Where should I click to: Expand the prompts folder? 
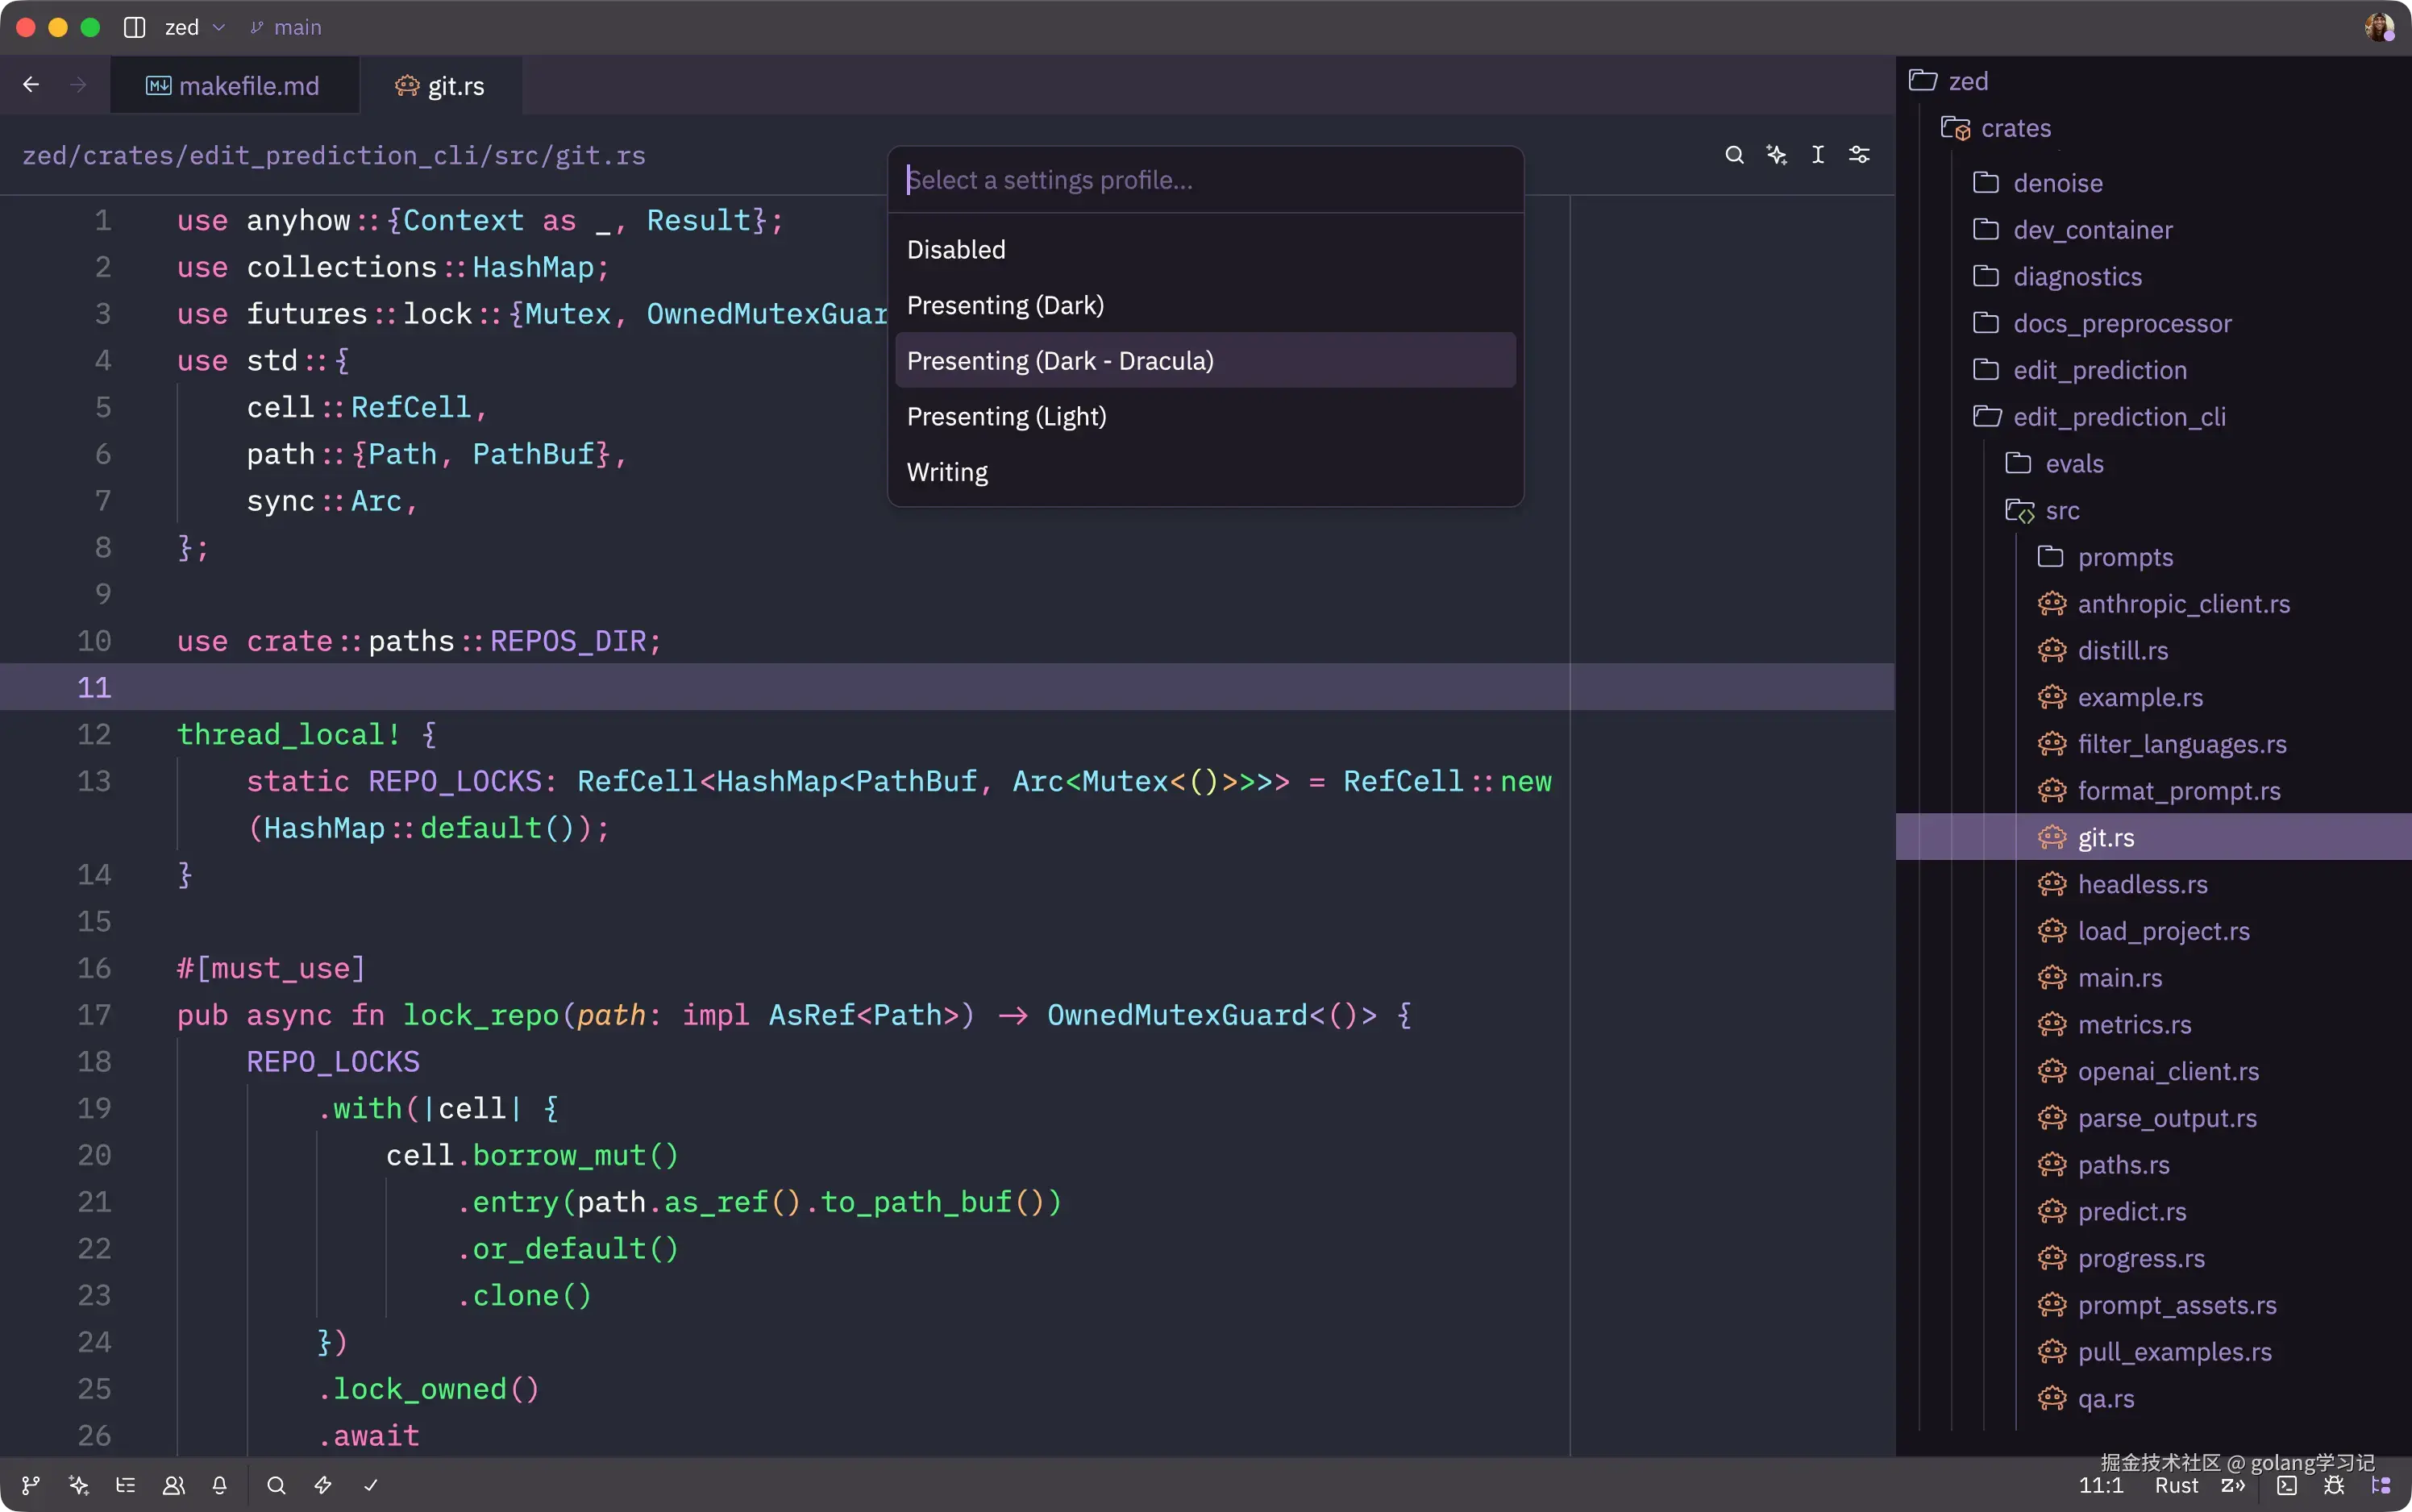(x=2124, y=557)
